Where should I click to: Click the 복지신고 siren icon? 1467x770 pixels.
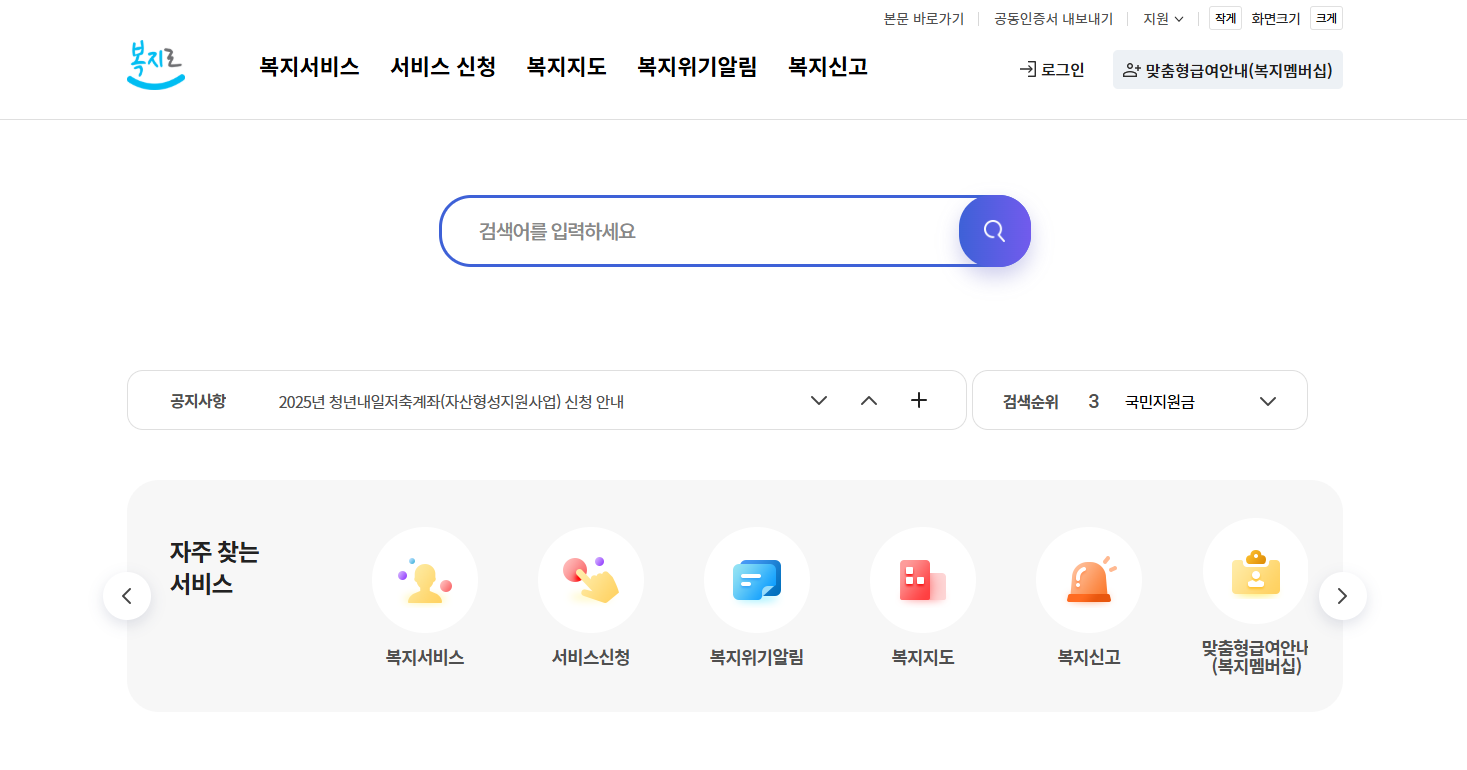coord(1089,579)
